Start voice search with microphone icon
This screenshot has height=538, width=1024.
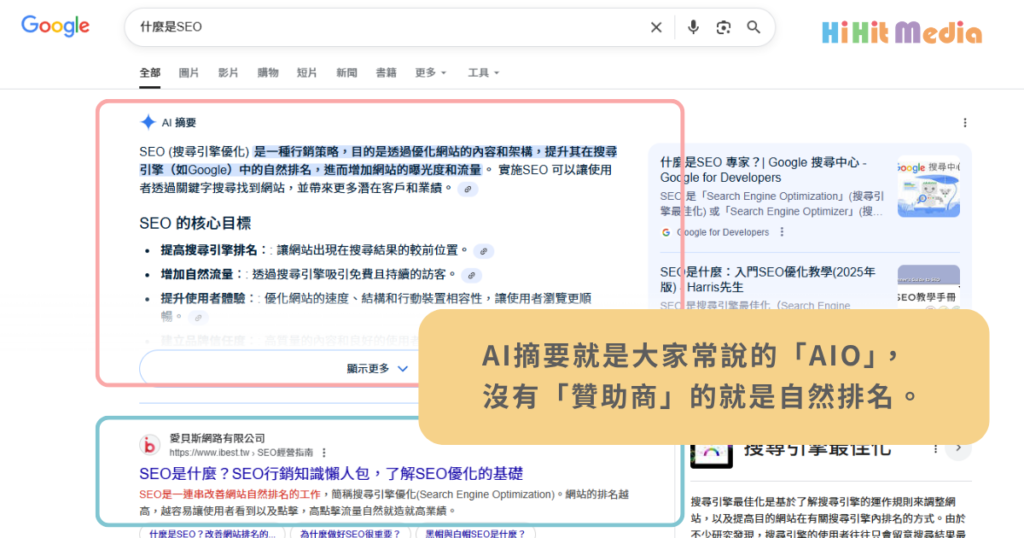[693, 28]
